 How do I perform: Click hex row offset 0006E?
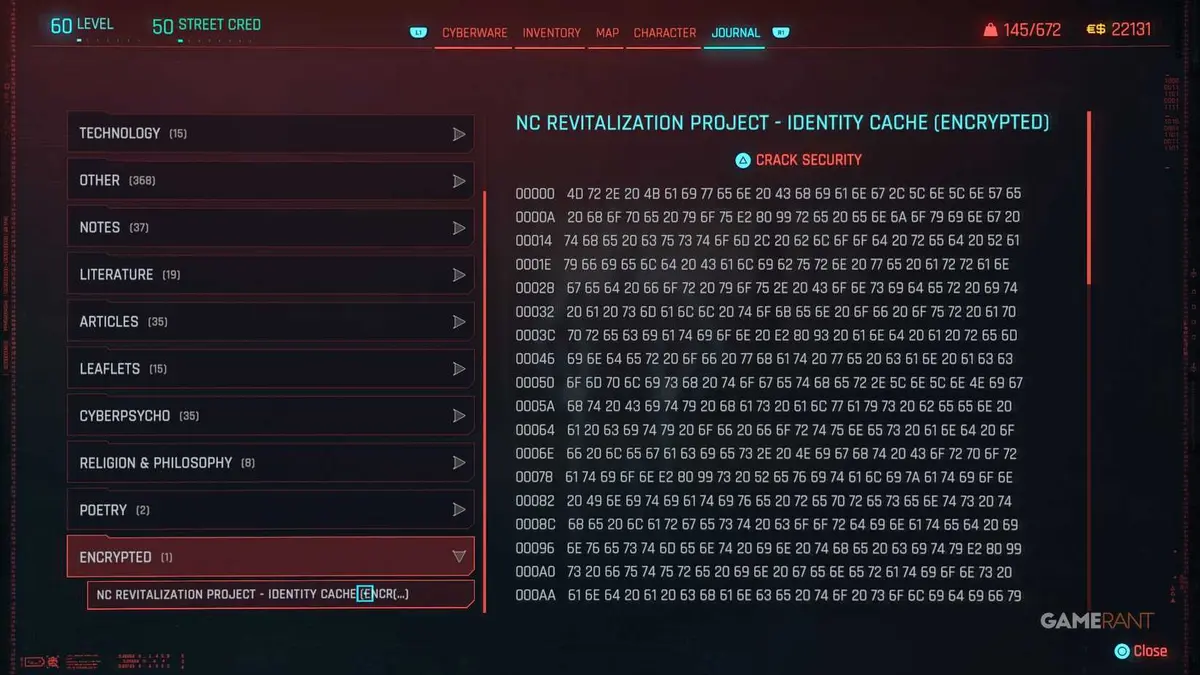click(x=535, y=454)
